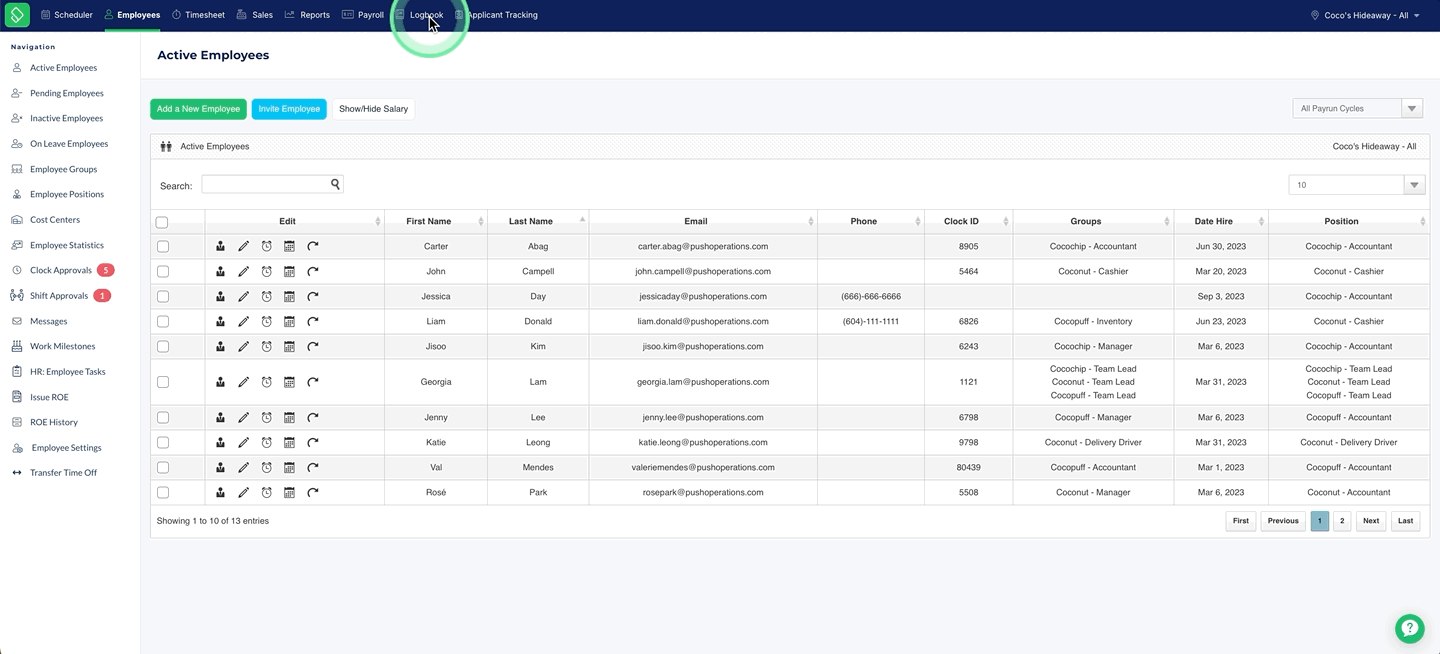Open the All Payrun Cycles dropdown
The width and height of the screenshot is (1440, 654).
[x=1357, y=108]
